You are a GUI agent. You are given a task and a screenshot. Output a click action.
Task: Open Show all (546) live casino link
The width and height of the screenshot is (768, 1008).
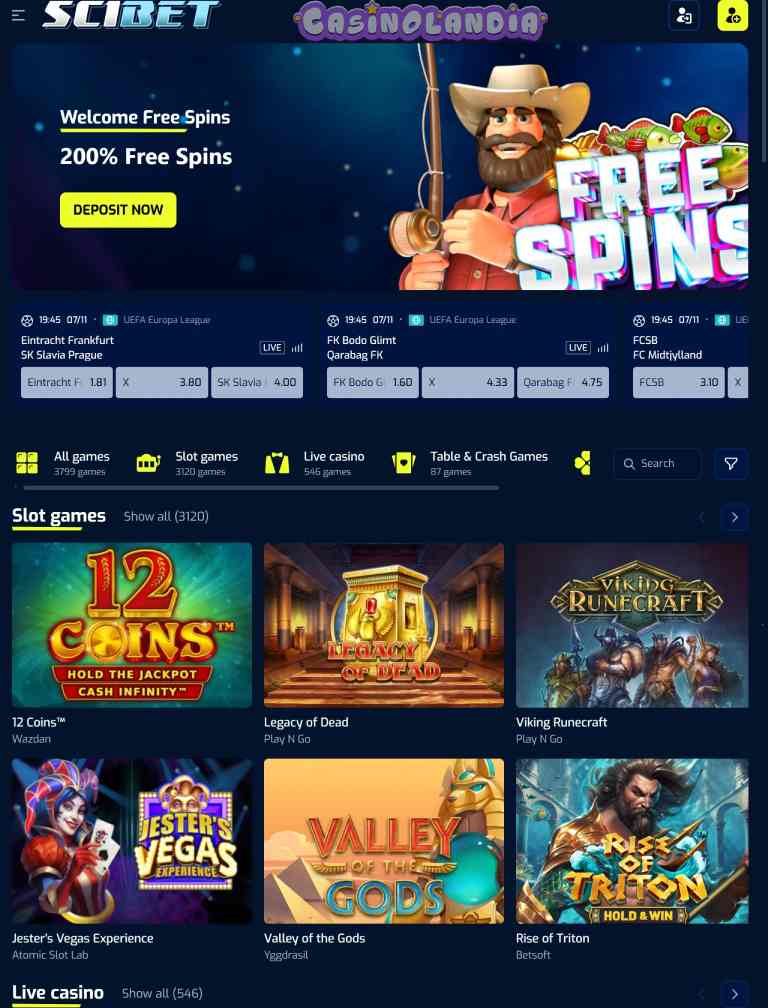click(162, 993)
